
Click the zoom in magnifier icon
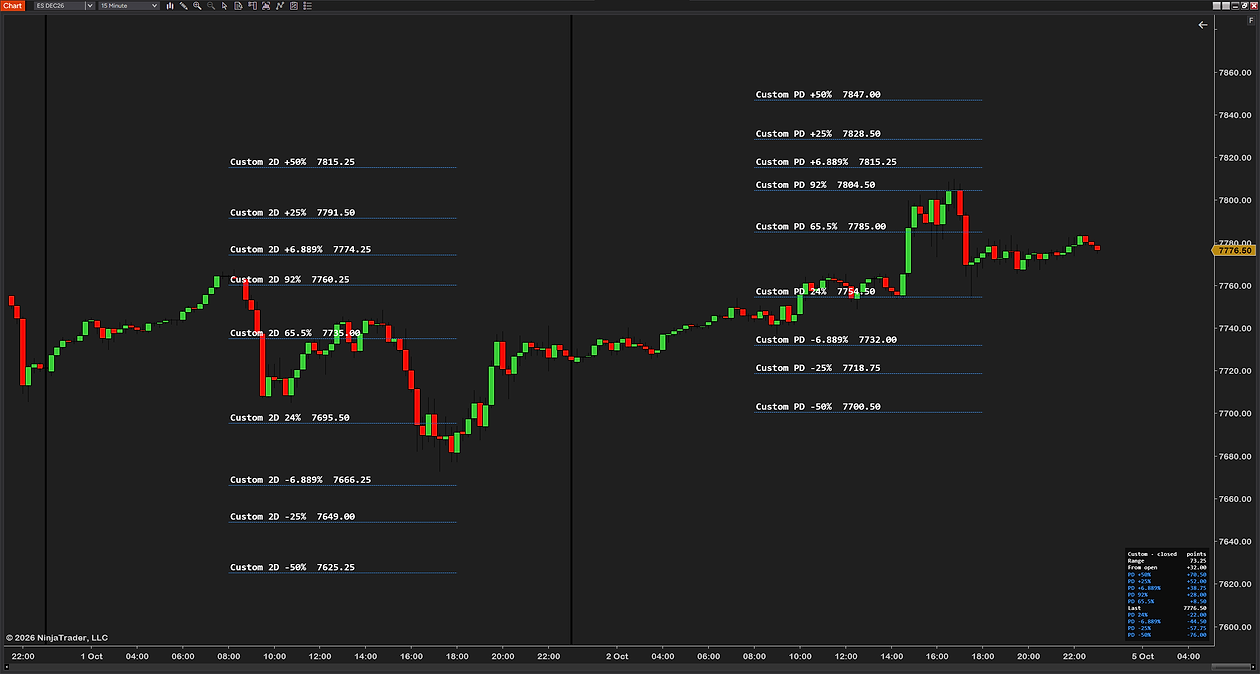[x=197, y=5]
